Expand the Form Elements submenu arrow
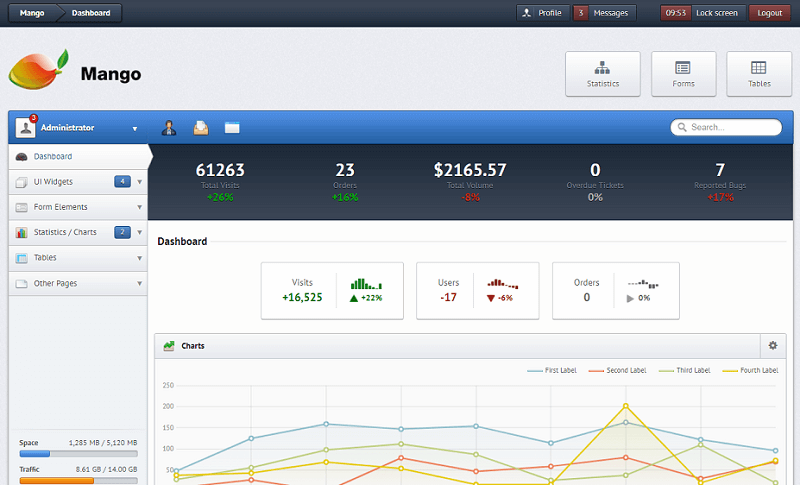The width and height of the screenshot is (800, 485). [139, 207]
